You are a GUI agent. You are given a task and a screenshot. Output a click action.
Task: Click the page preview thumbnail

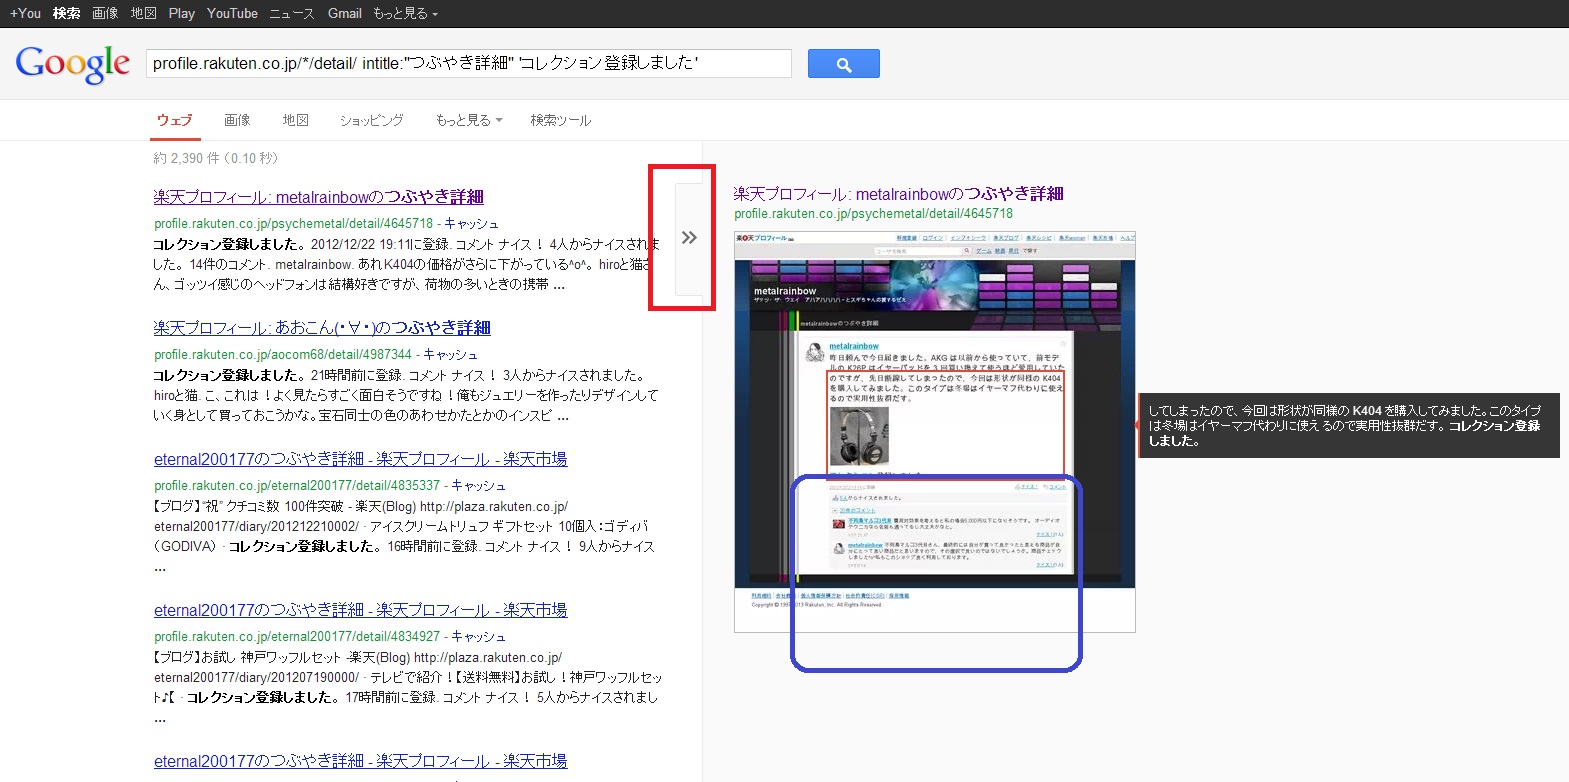(934, 432)
